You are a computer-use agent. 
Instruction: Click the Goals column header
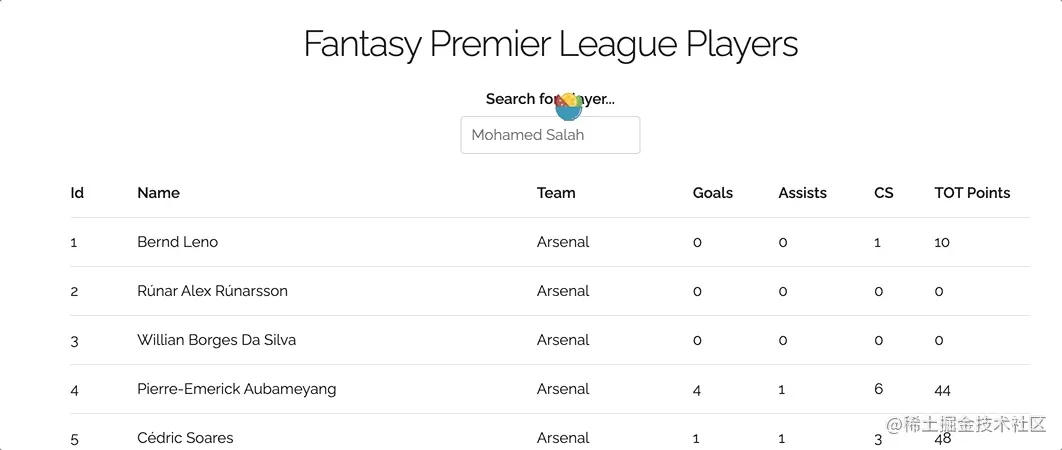713,193
